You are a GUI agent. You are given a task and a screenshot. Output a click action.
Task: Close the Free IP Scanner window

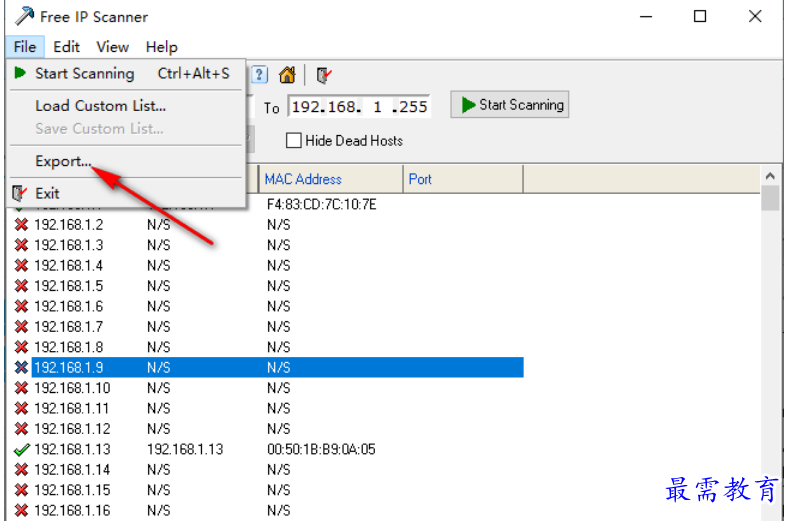point(755,17)
